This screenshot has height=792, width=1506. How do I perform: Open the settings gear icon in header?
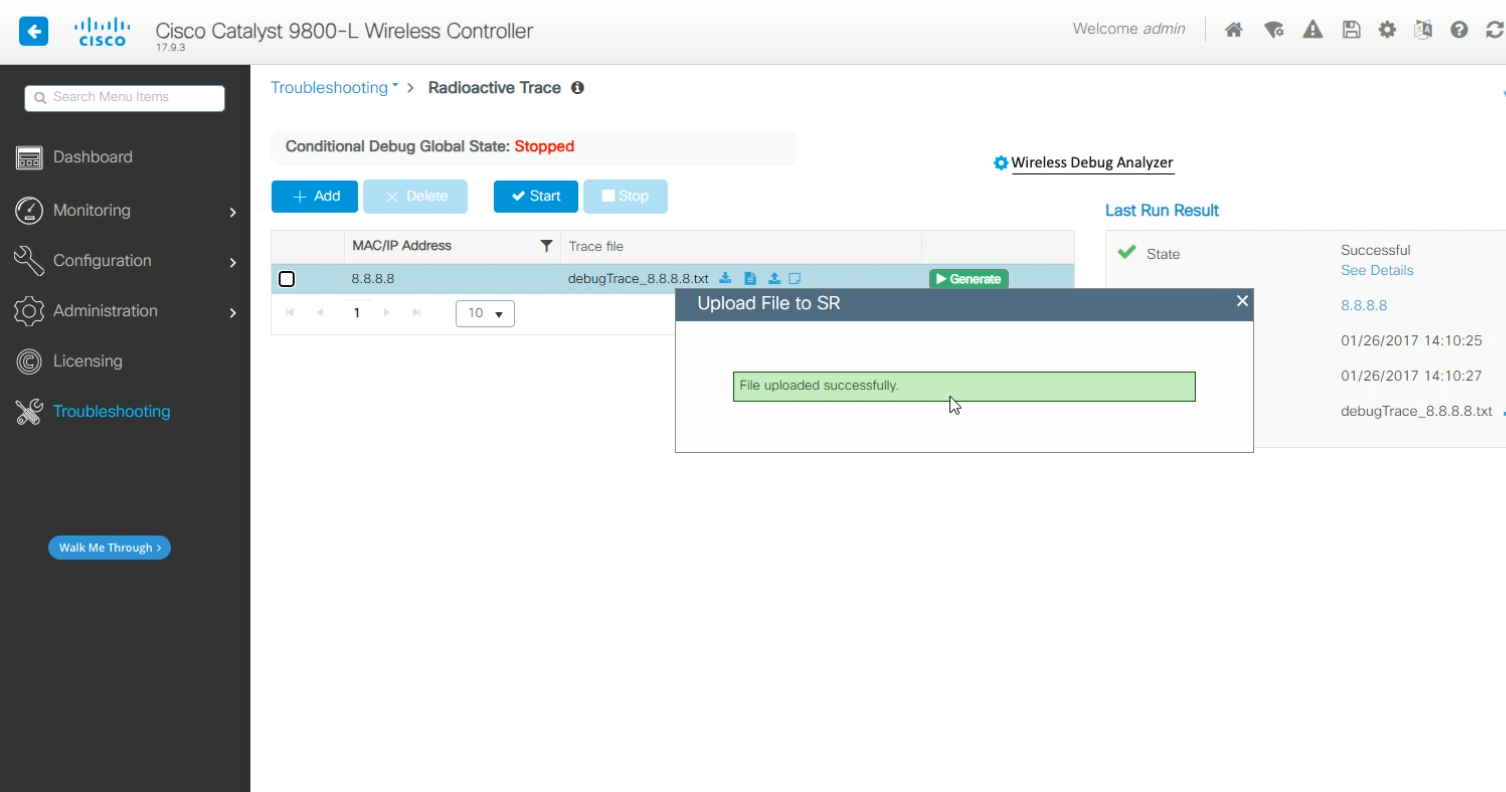[1387, 30]
